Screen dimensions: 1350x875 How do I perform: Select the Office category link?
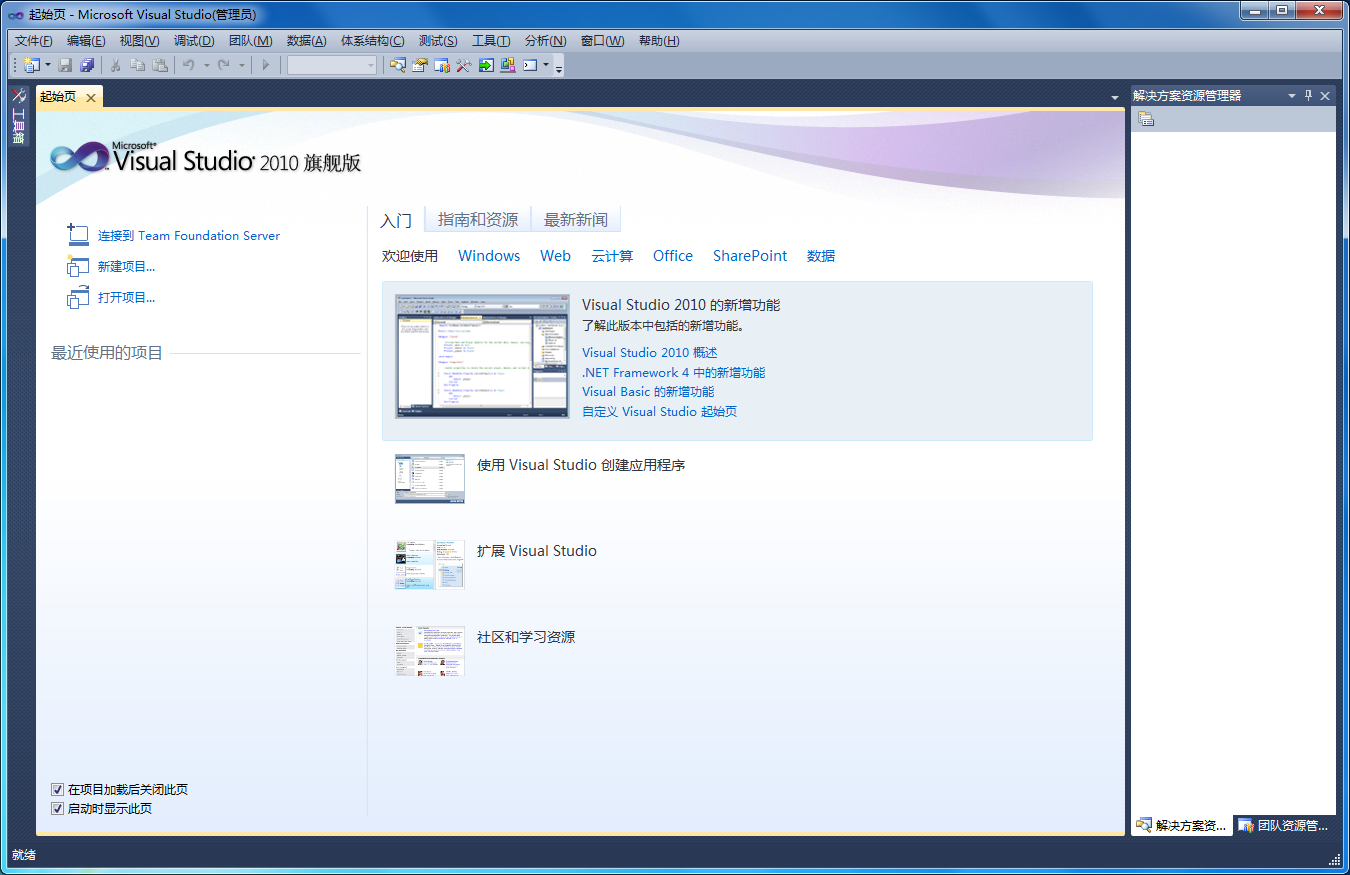click(x=673, y=256)
